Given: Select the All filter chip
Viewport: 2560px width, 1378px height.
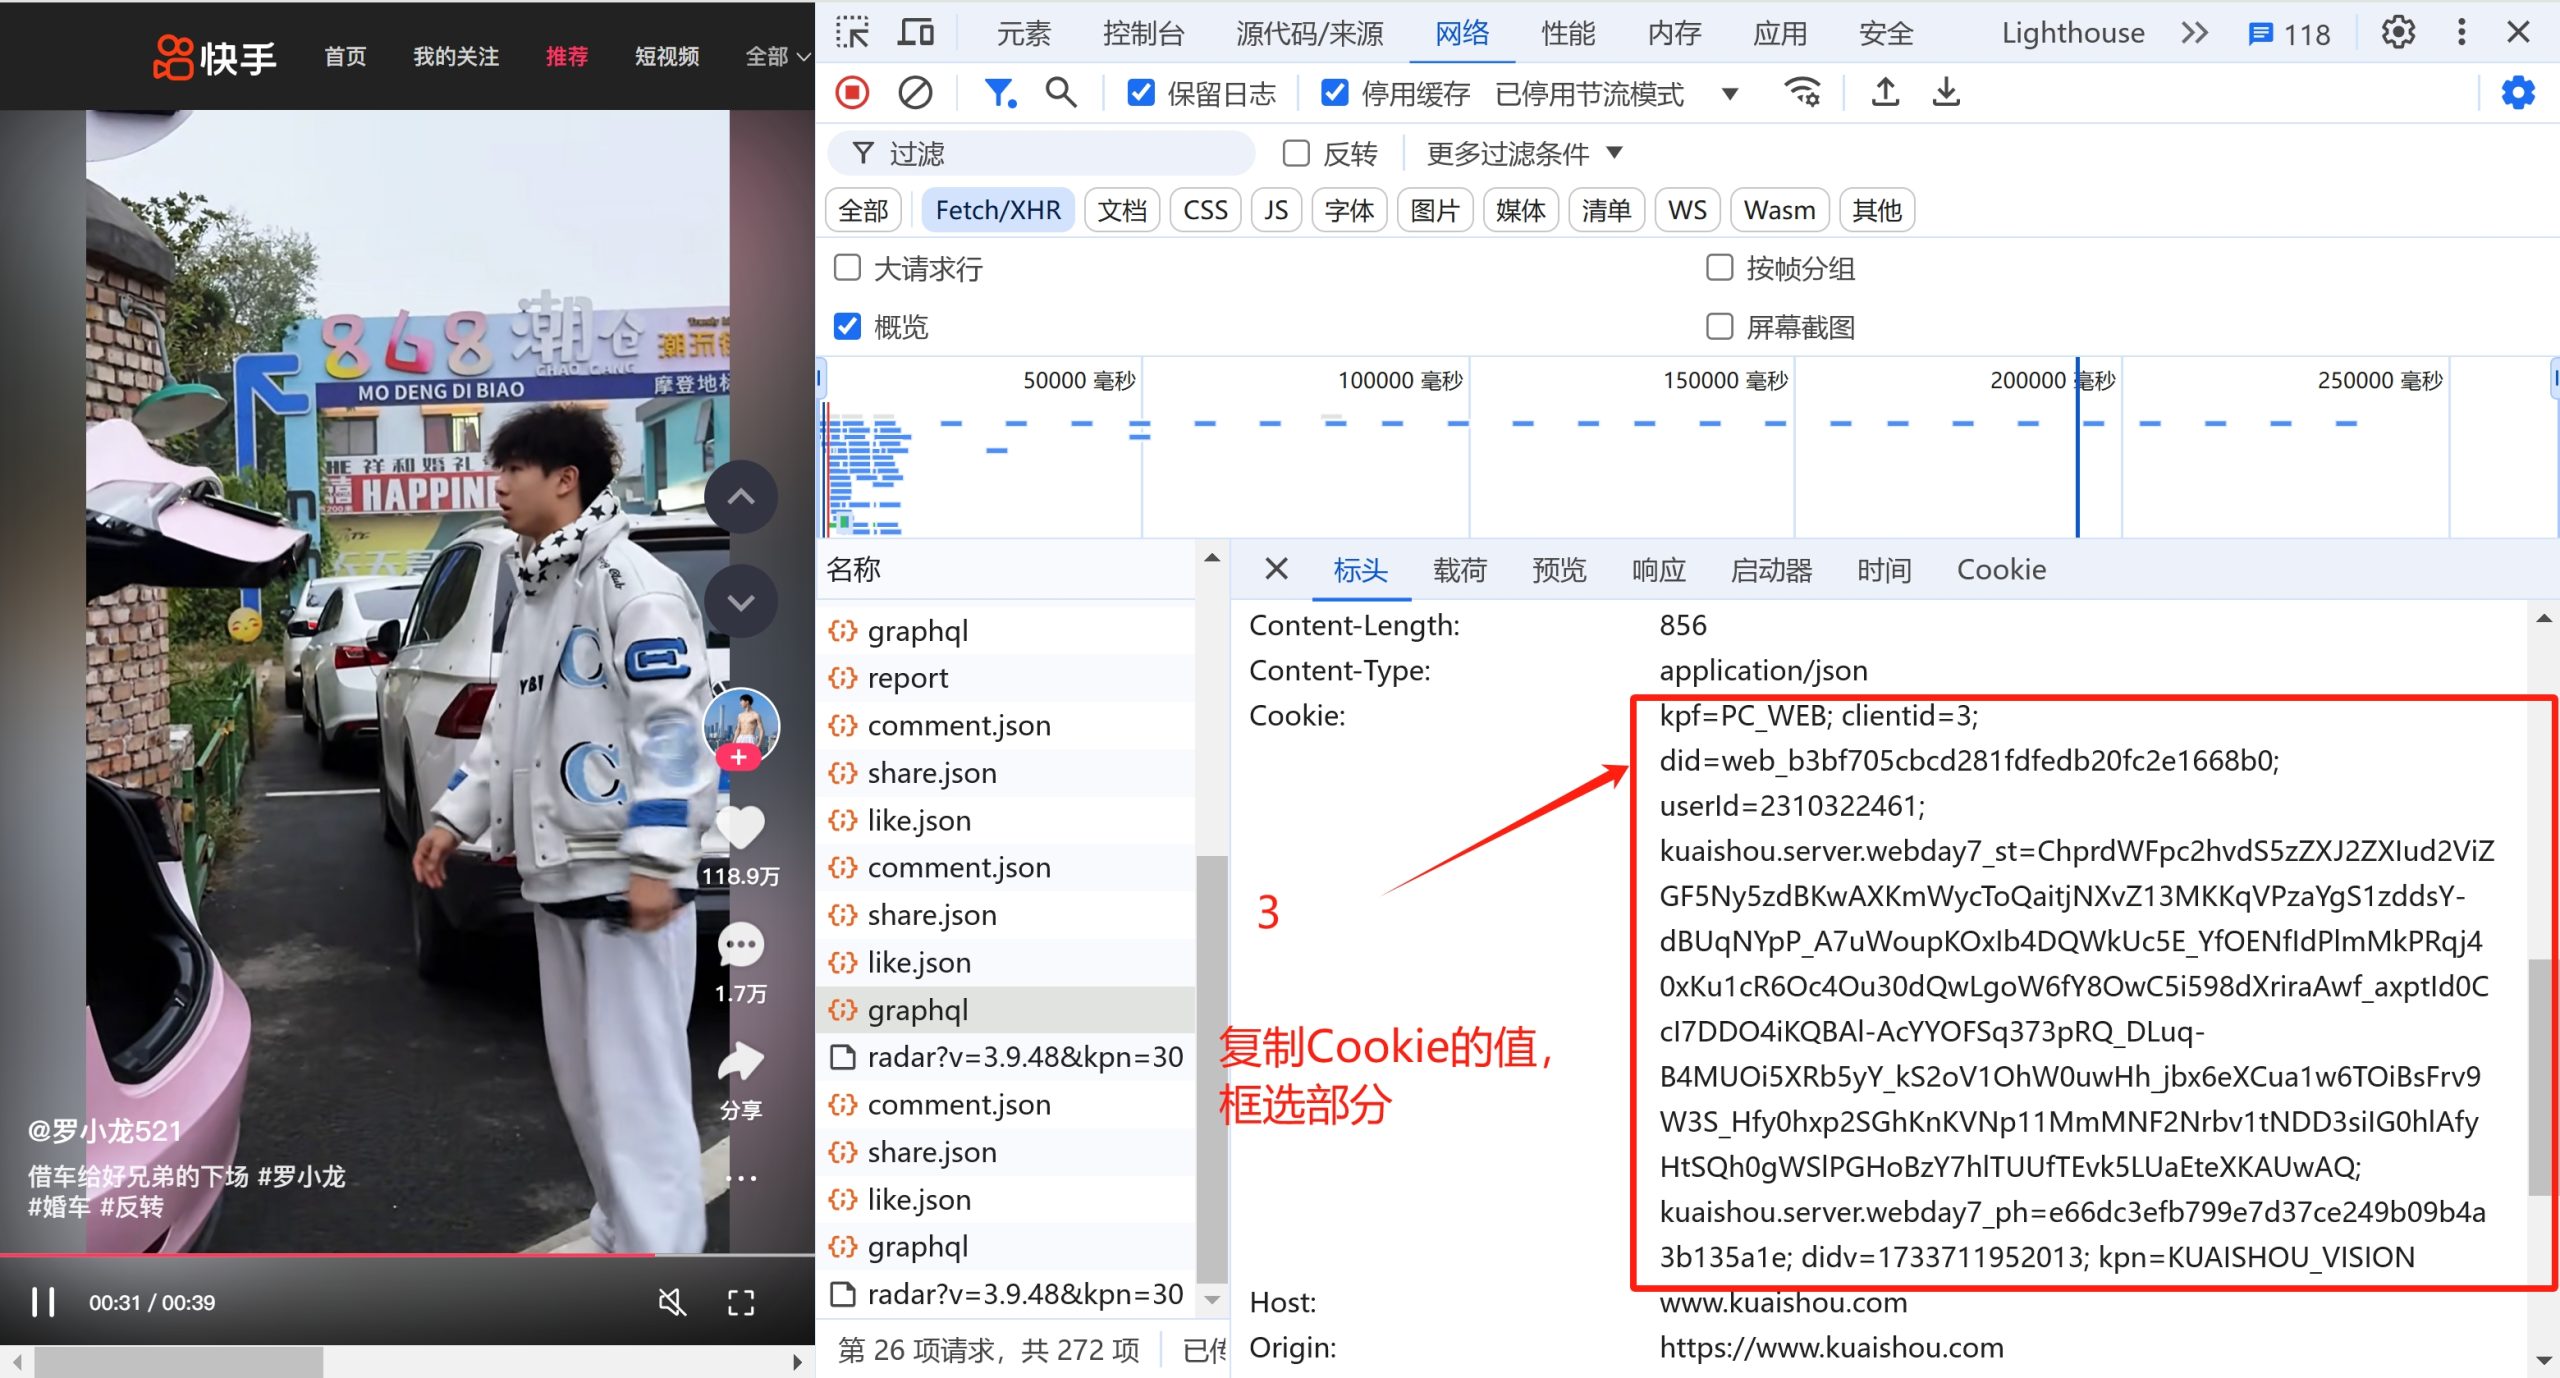Looking at the screenshot, I should (863, 210).
